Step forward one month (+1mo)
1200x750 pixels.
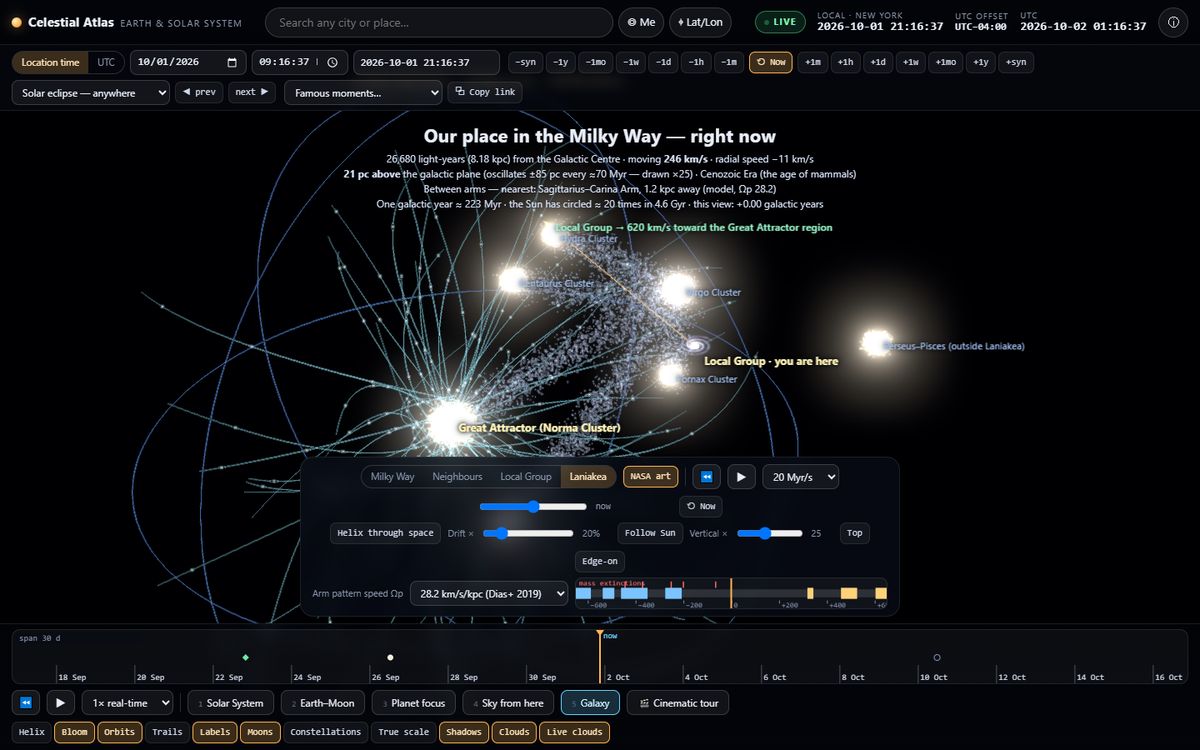[x=945, y=62]
